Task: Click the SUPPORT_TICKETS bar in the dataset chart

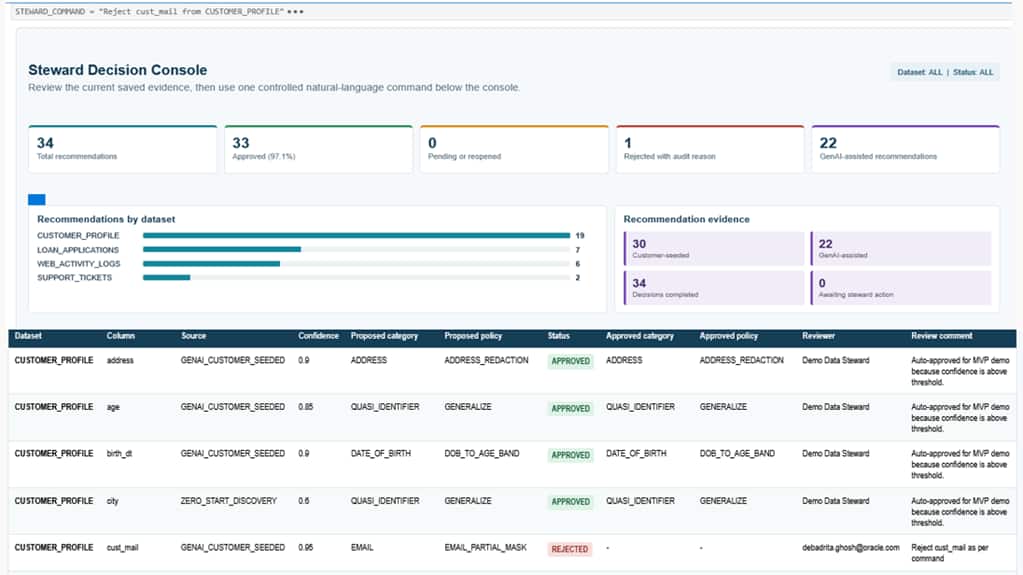Action: (166, 277)
